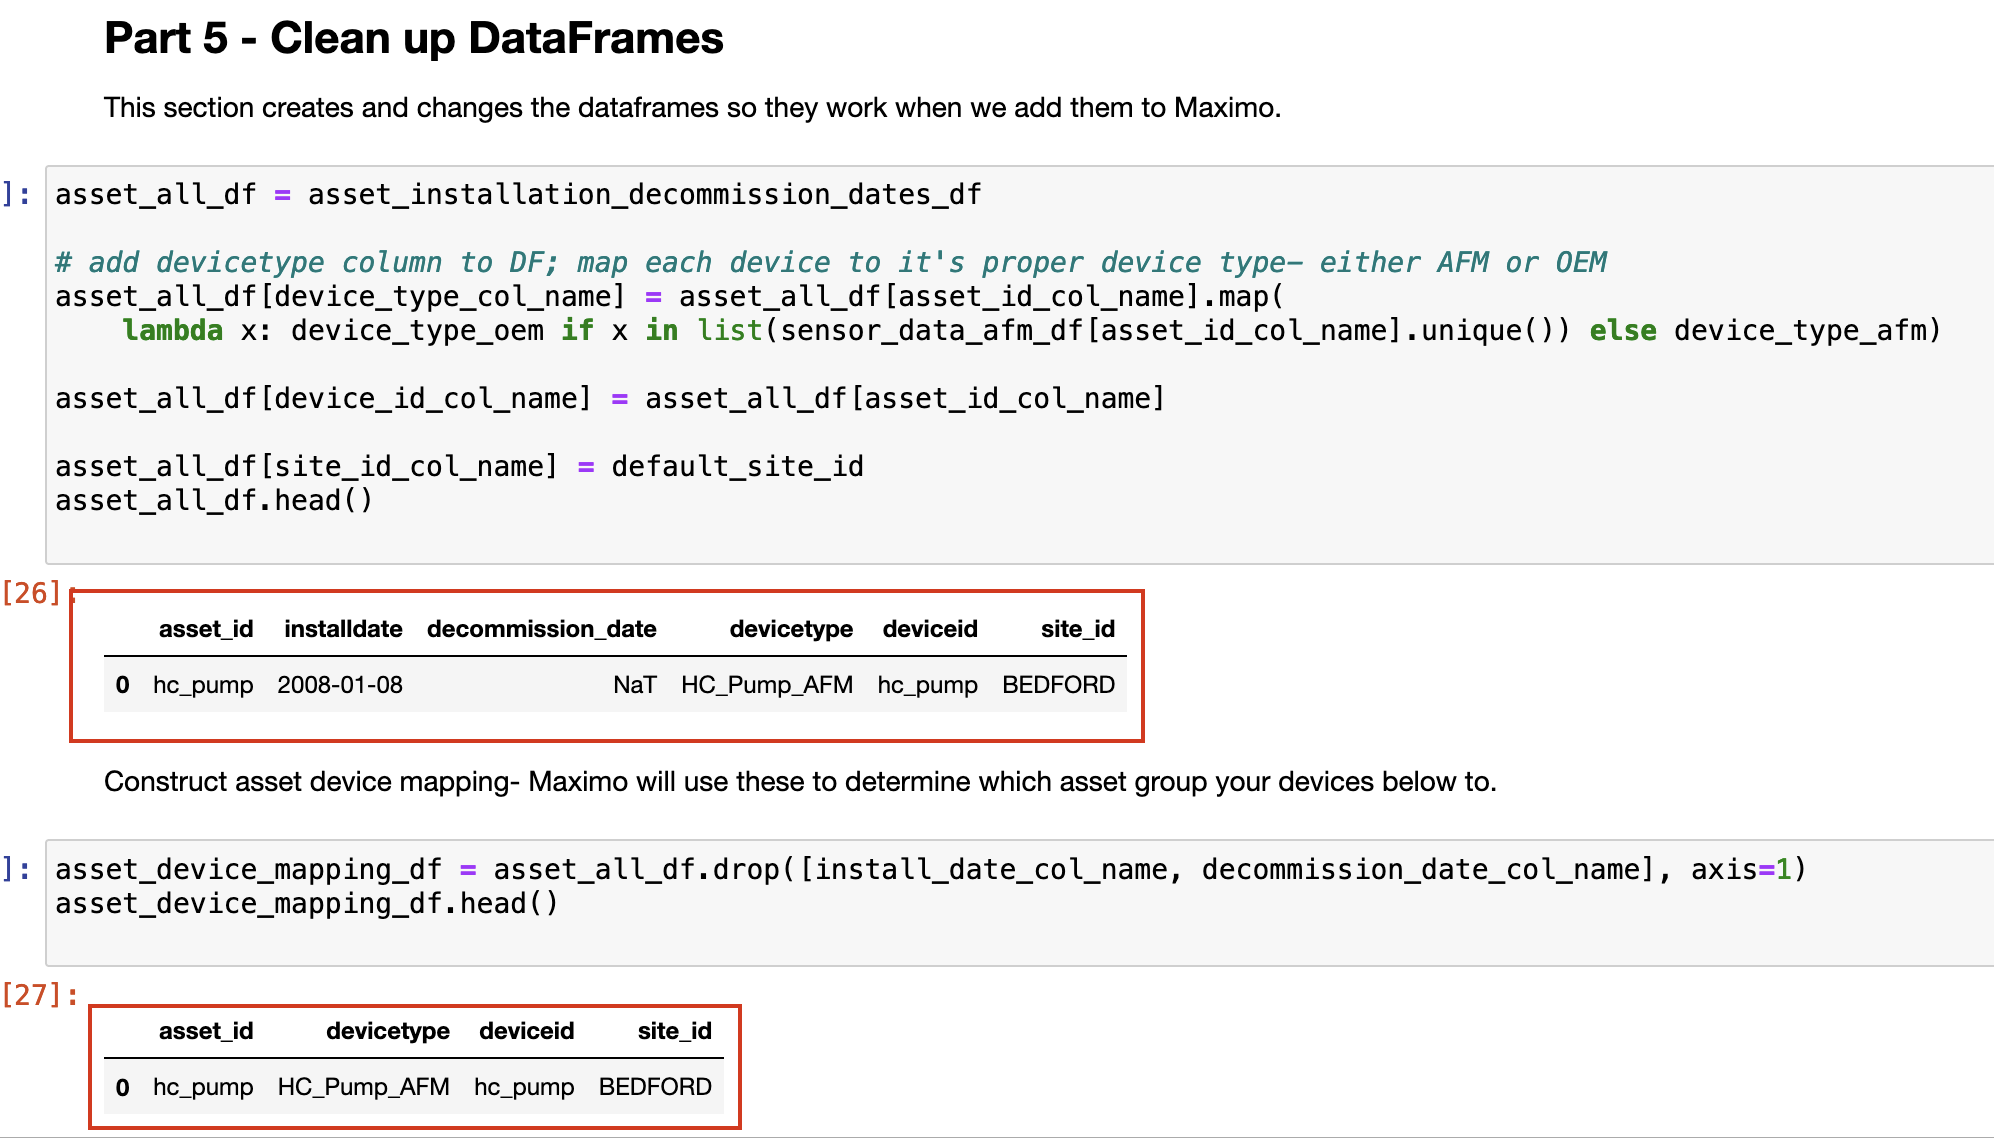
Task: Click the deviceid header in output 26 table
Action: tap(930, 629)
